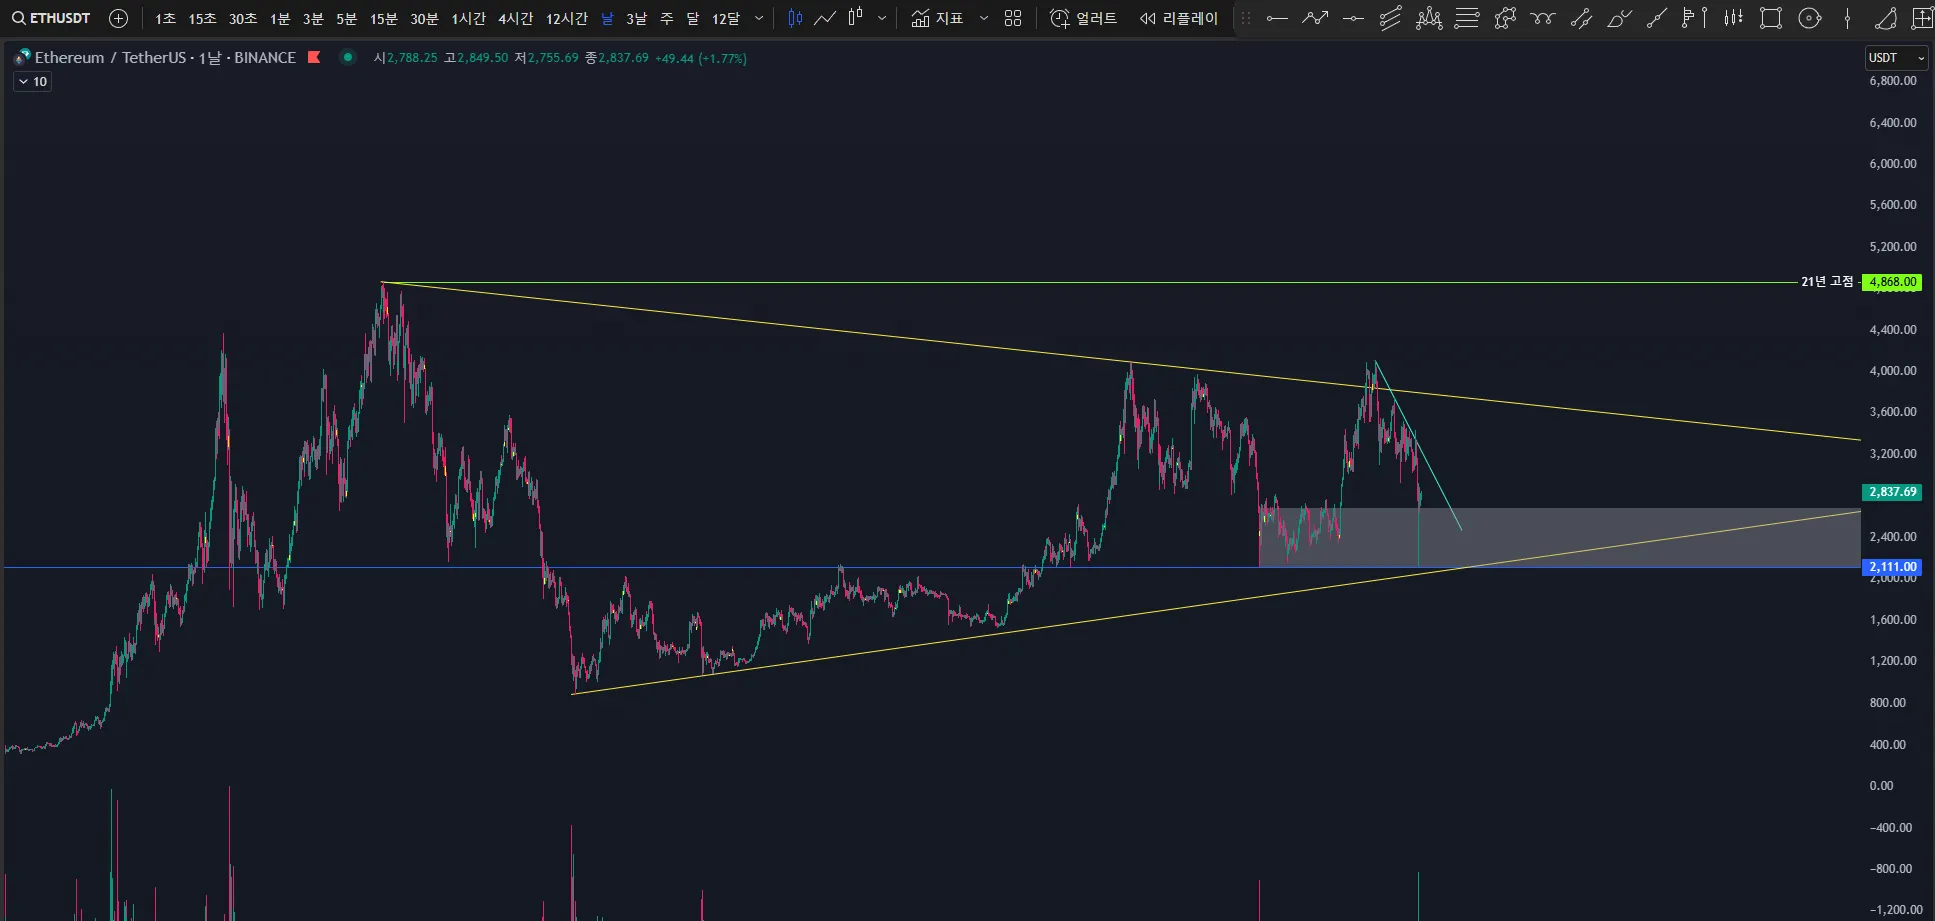Collapse the indicator legend showing 10
This screenshot has width=1935, height=921.
coord(32,82)
